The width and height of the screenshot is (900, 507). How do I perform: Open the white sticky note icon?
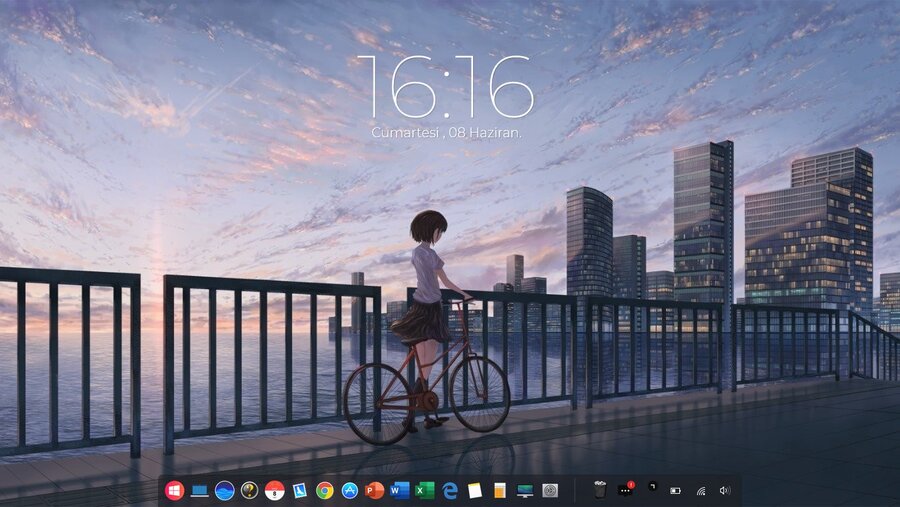pyautogui.click(x=475, y=490)
